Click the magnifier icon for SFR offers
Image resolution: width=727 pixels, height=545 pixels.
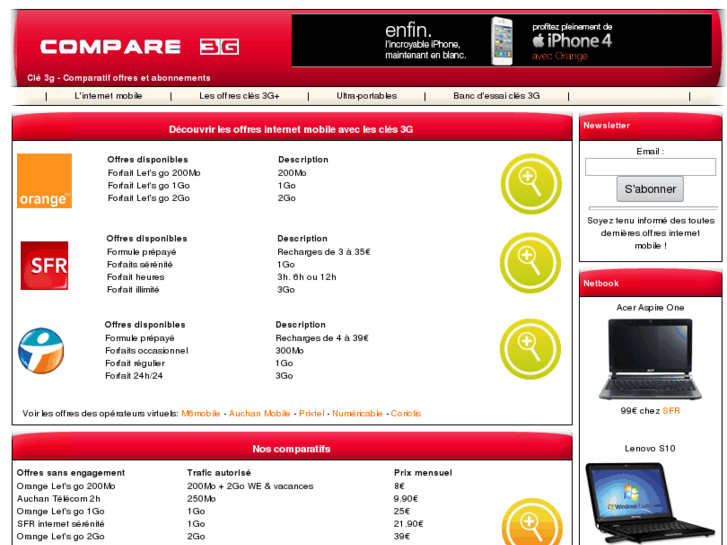pos(530,263)
